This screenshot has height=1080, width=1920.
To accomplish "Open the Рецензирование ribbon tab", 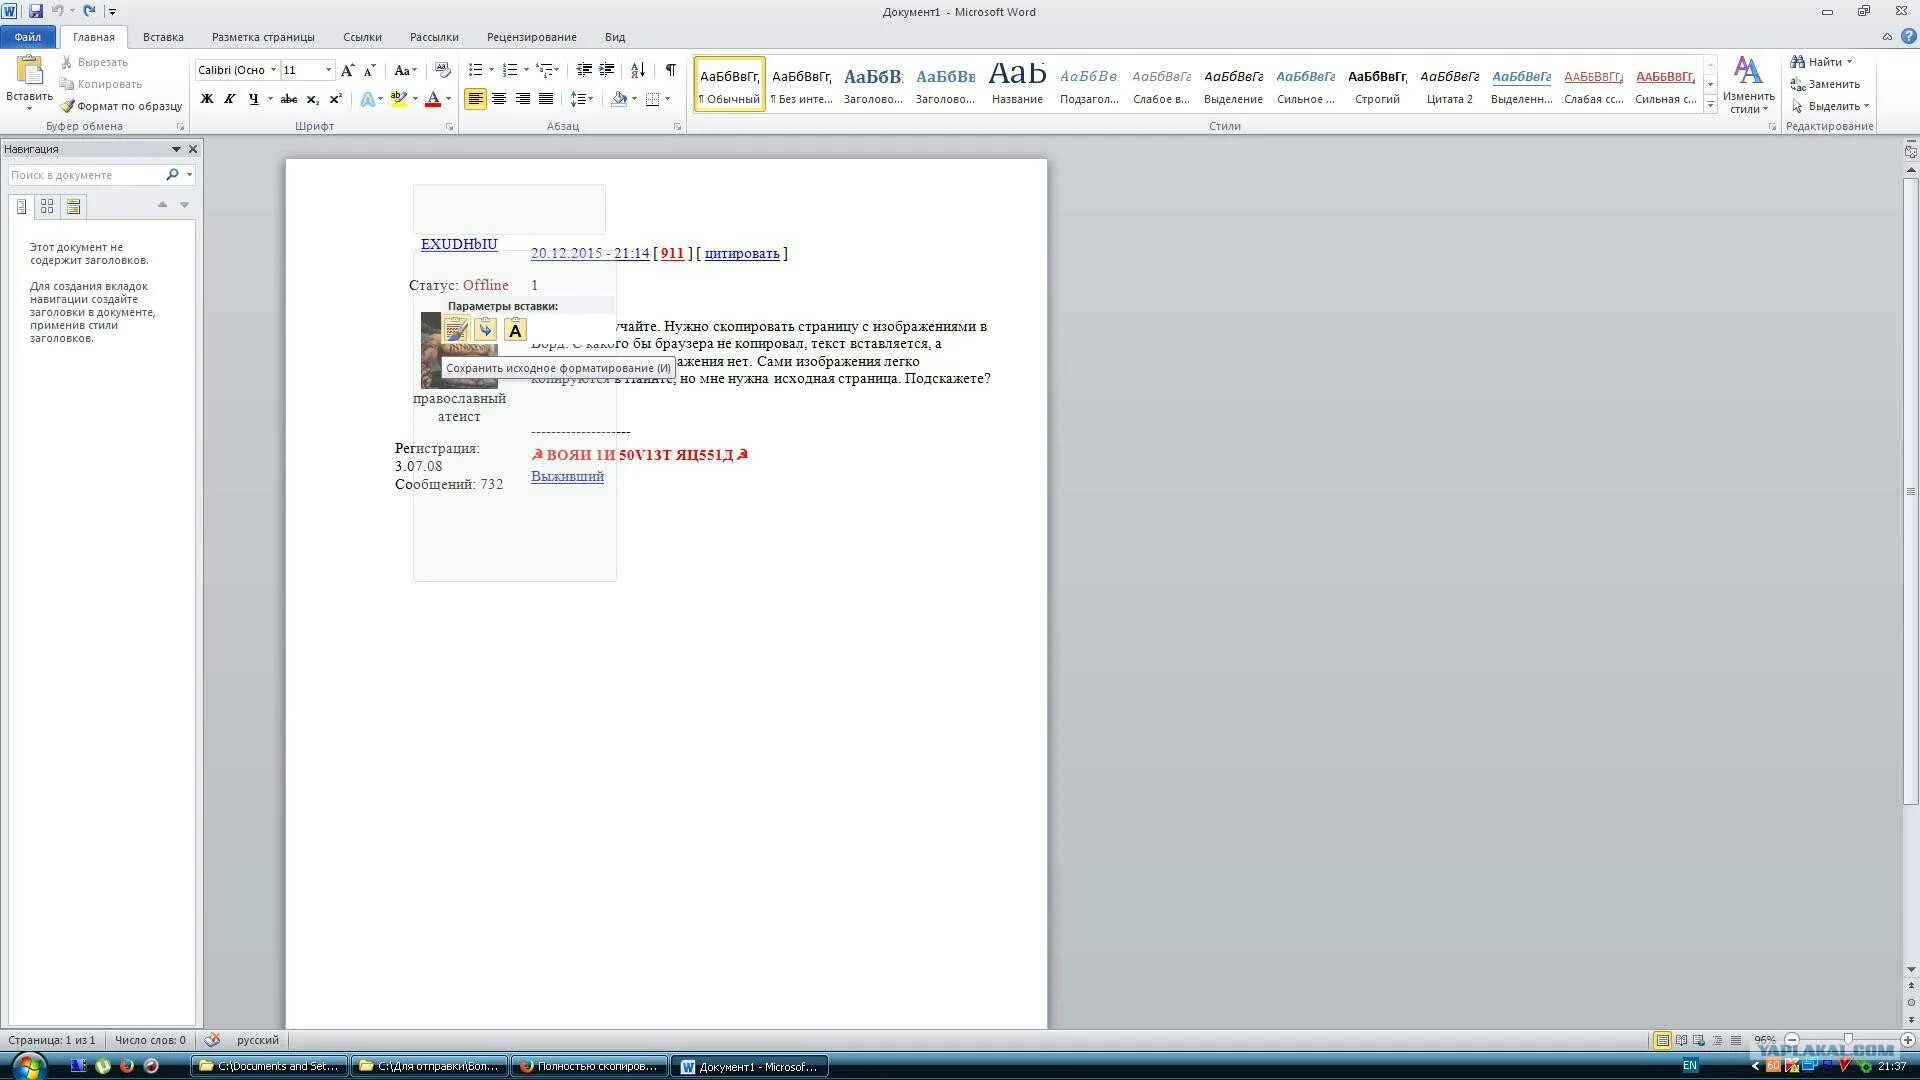I will tap(531, 37).
